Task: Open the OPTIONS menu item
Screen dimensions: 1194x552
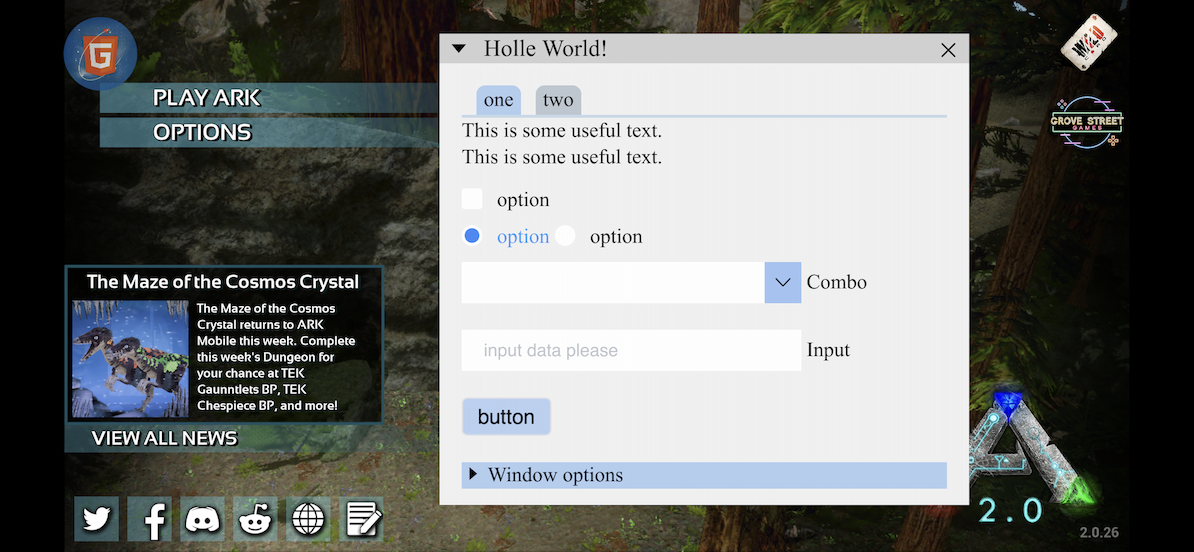Action: coord(270,132)
